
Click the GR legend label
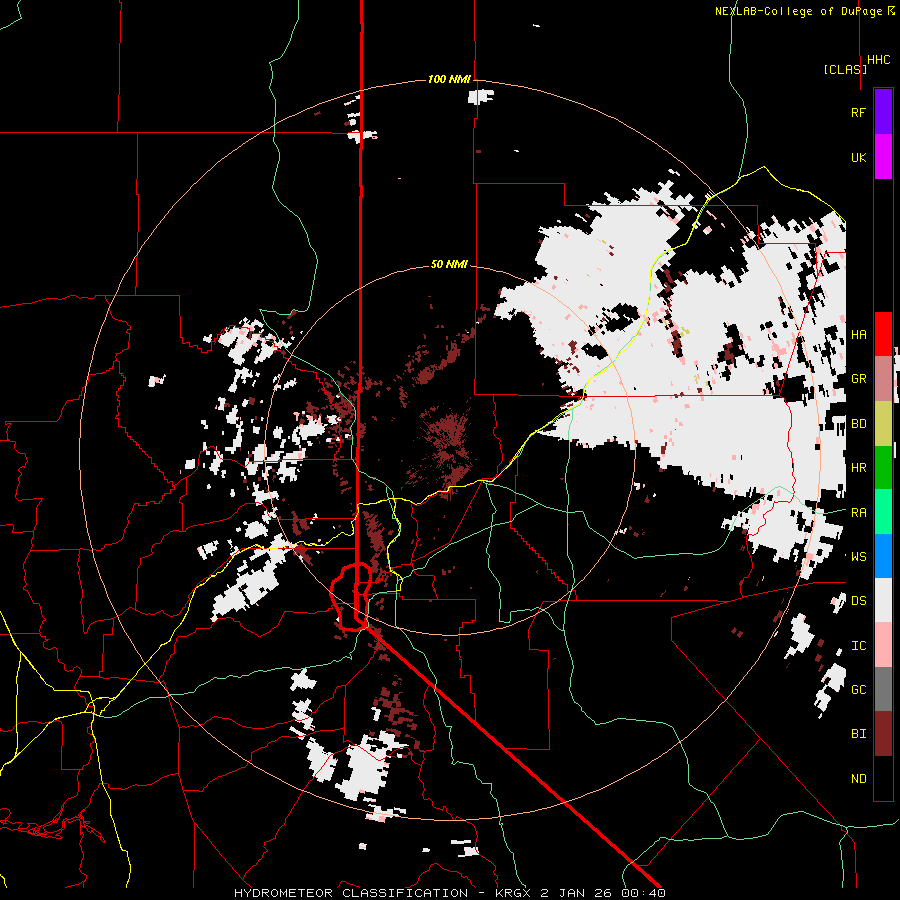tap(859, 379)
